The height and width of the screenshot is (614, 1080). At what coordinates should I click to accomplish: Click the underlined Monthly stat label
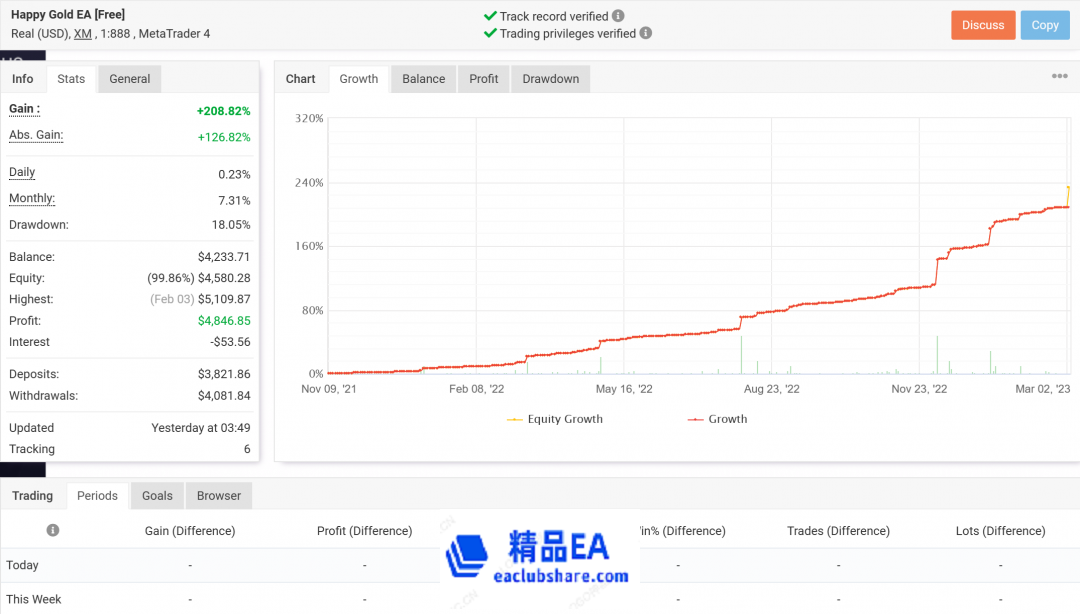(31, 198)
